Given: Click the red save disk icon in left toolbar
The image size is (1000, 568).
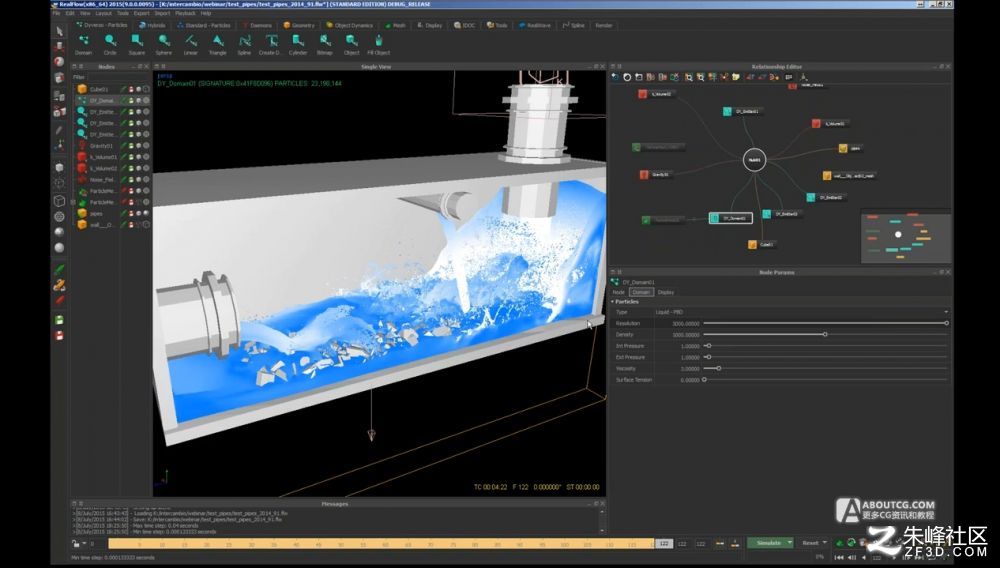Looking at the screenshot, I should click(x=59, y=335).
